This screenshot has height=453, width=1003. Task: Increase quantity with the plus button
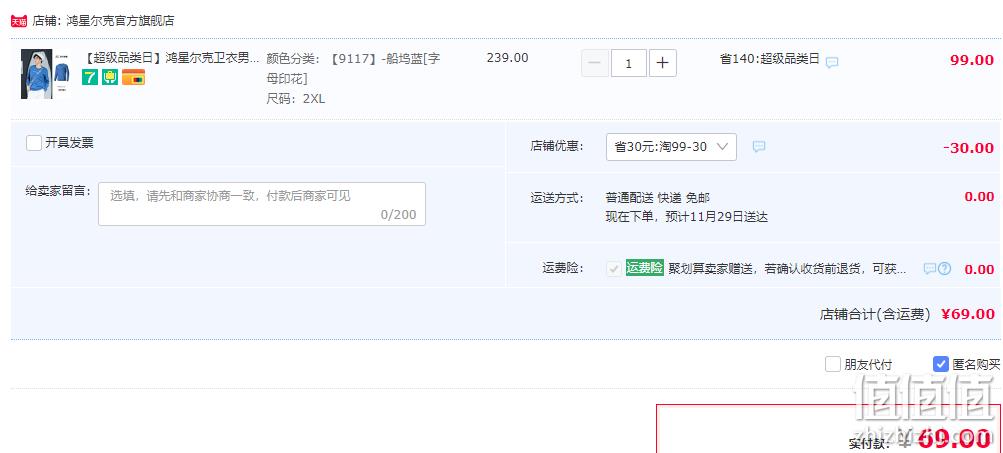pyautogui.click(x=663, y=63)
